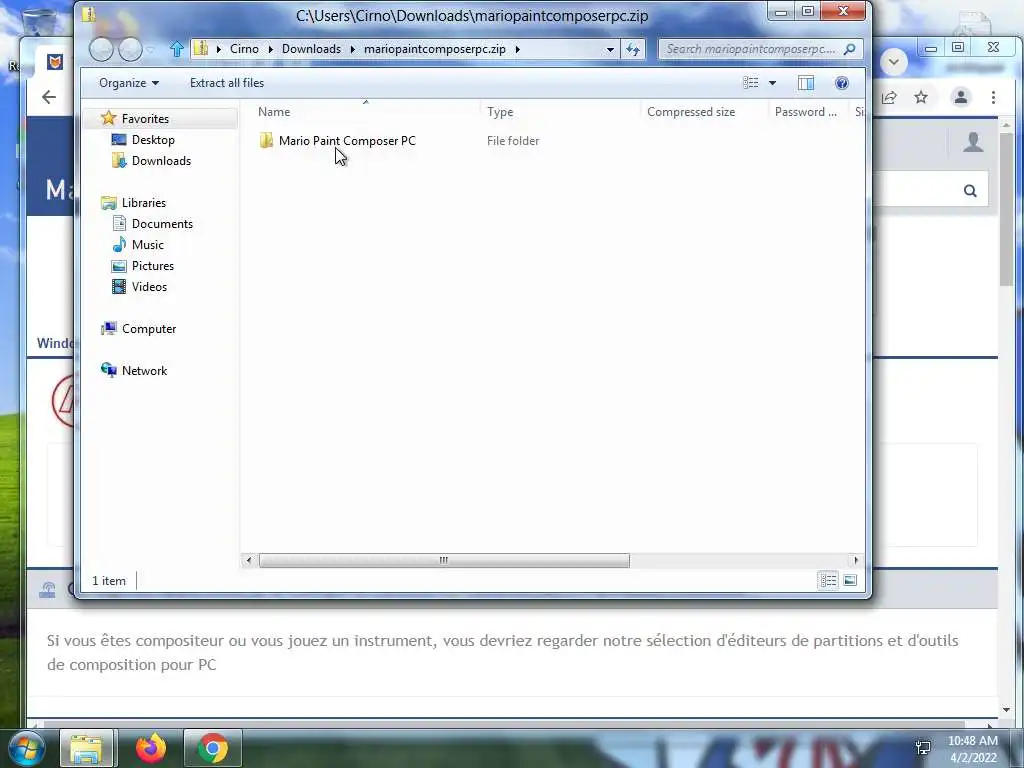Open the Pictures library
Image resolution: width=1024 pixels, height=768 pixels.
[152, 266]
